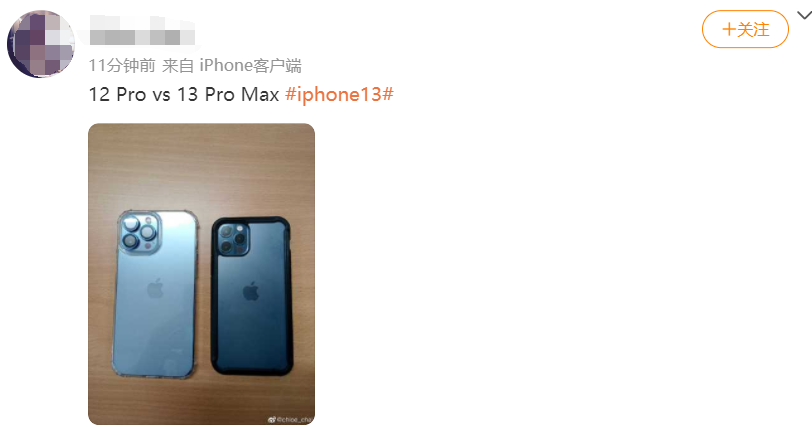The height and width of the screenshot is (427, 812).
Task: Open the post via the 11分钟前 timestamp
Action: coord(122,66)
